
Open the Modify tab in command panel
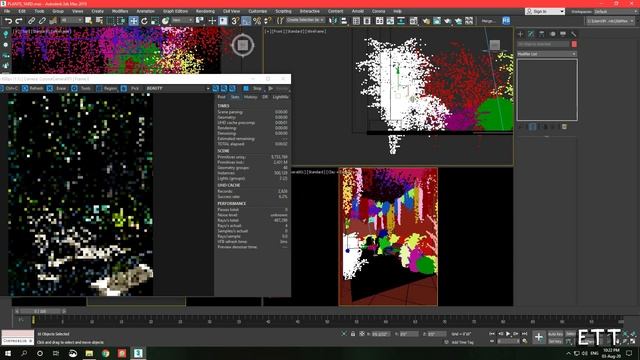pos(531,34)
